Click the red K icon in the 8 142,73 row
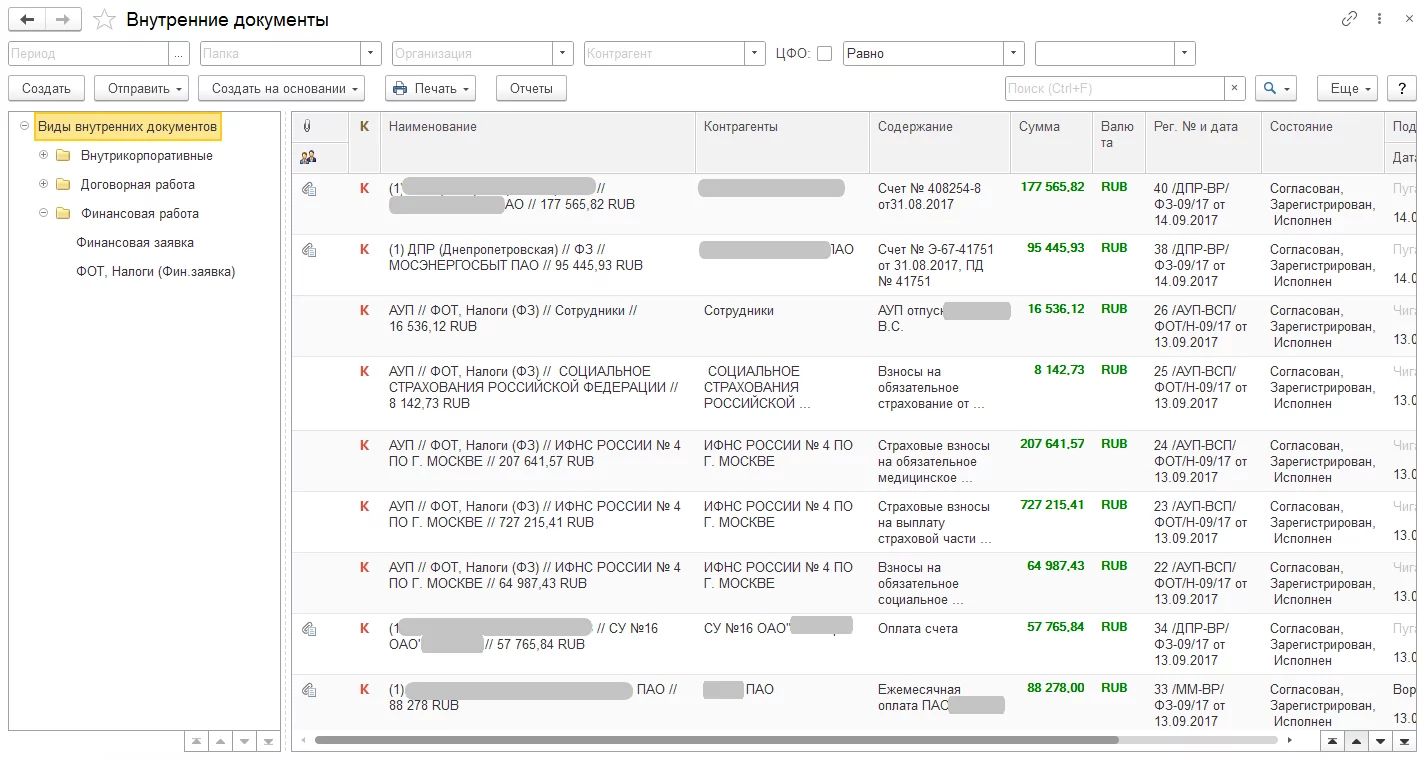This screenshot has width=1426, height=760. [364, 371]
